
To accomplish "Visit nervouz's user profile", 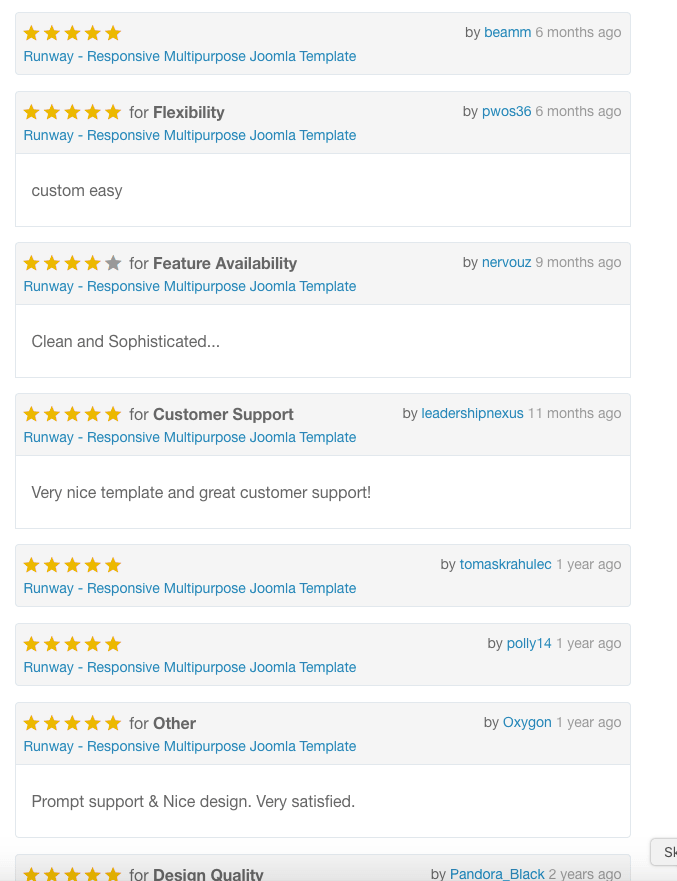I will click(x=506, y=262).
